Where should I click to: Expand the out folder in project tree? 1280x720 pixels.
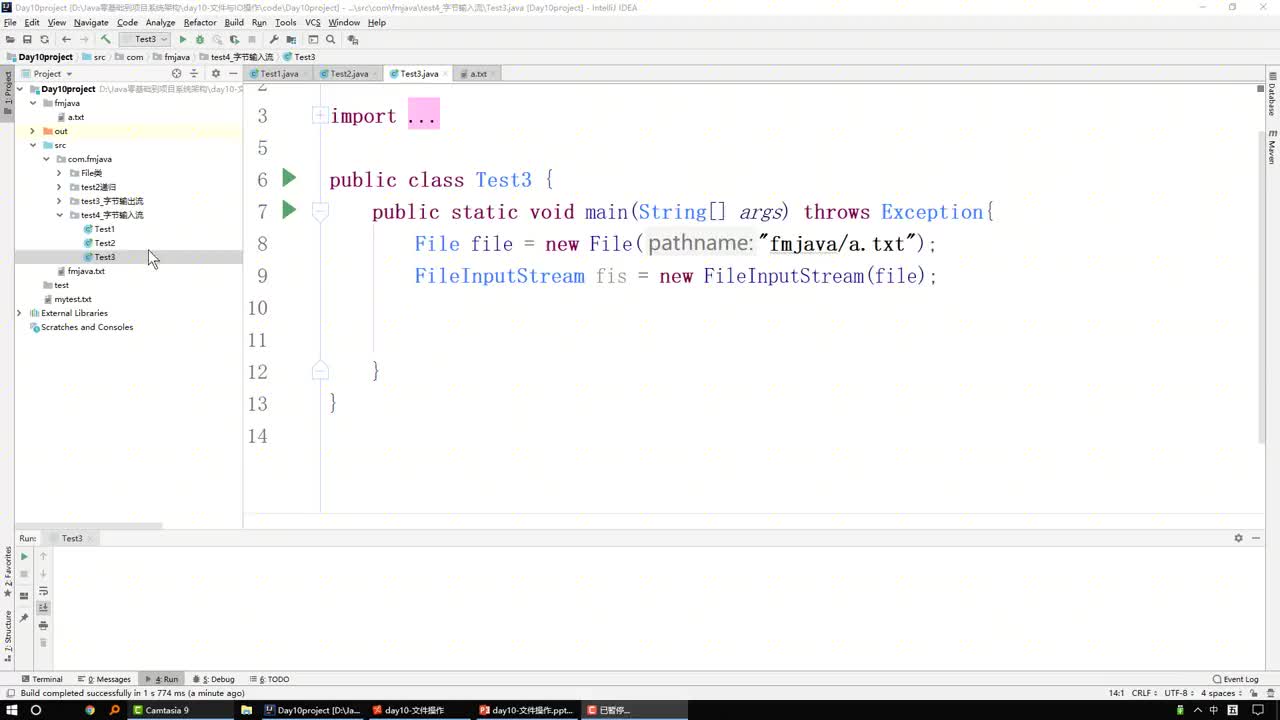[32, 131]
